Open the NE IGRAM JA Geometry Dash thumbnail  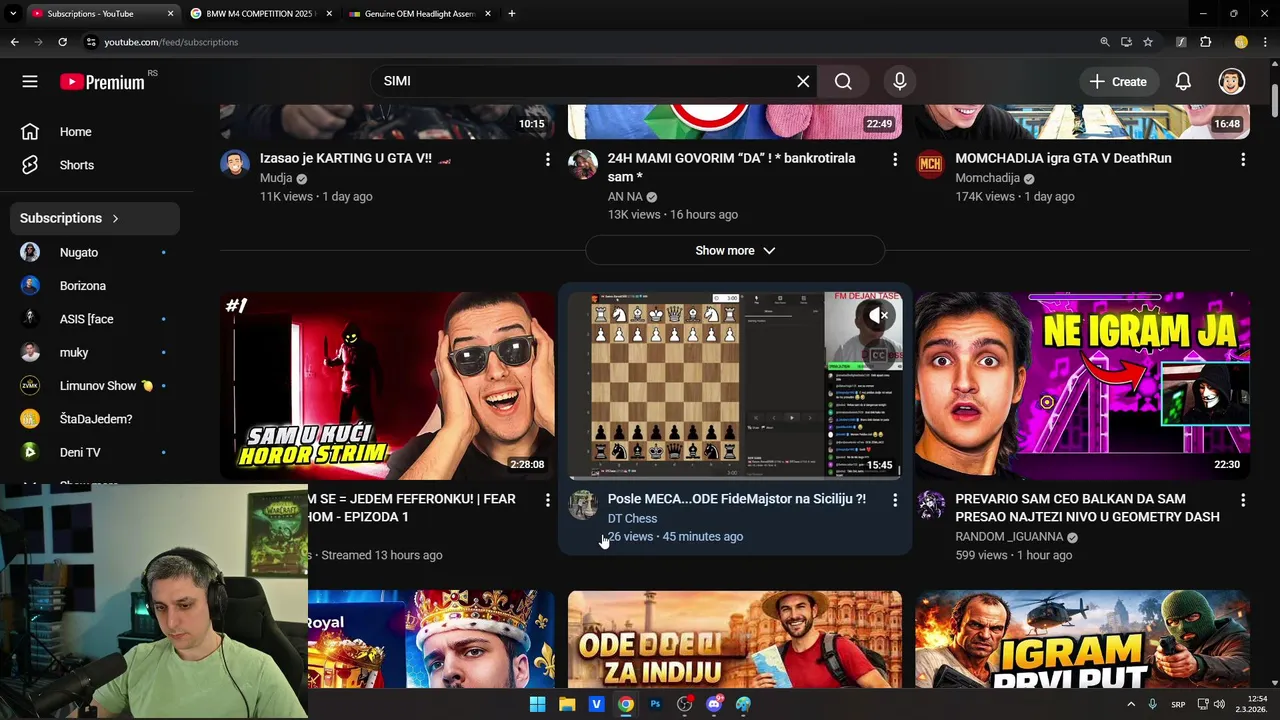tap(1082, 386)
